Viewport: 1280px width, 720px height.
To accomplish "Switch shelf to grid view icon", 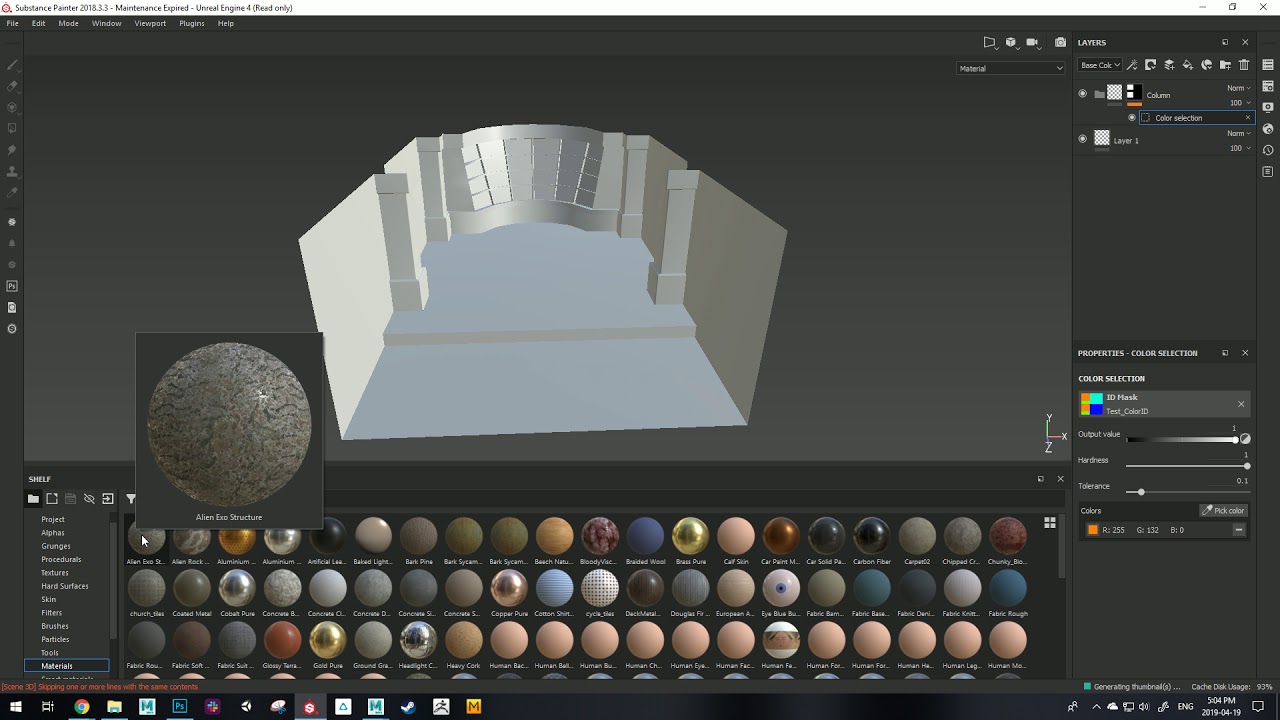I will pyautogui.click(x=1050, y=522).
